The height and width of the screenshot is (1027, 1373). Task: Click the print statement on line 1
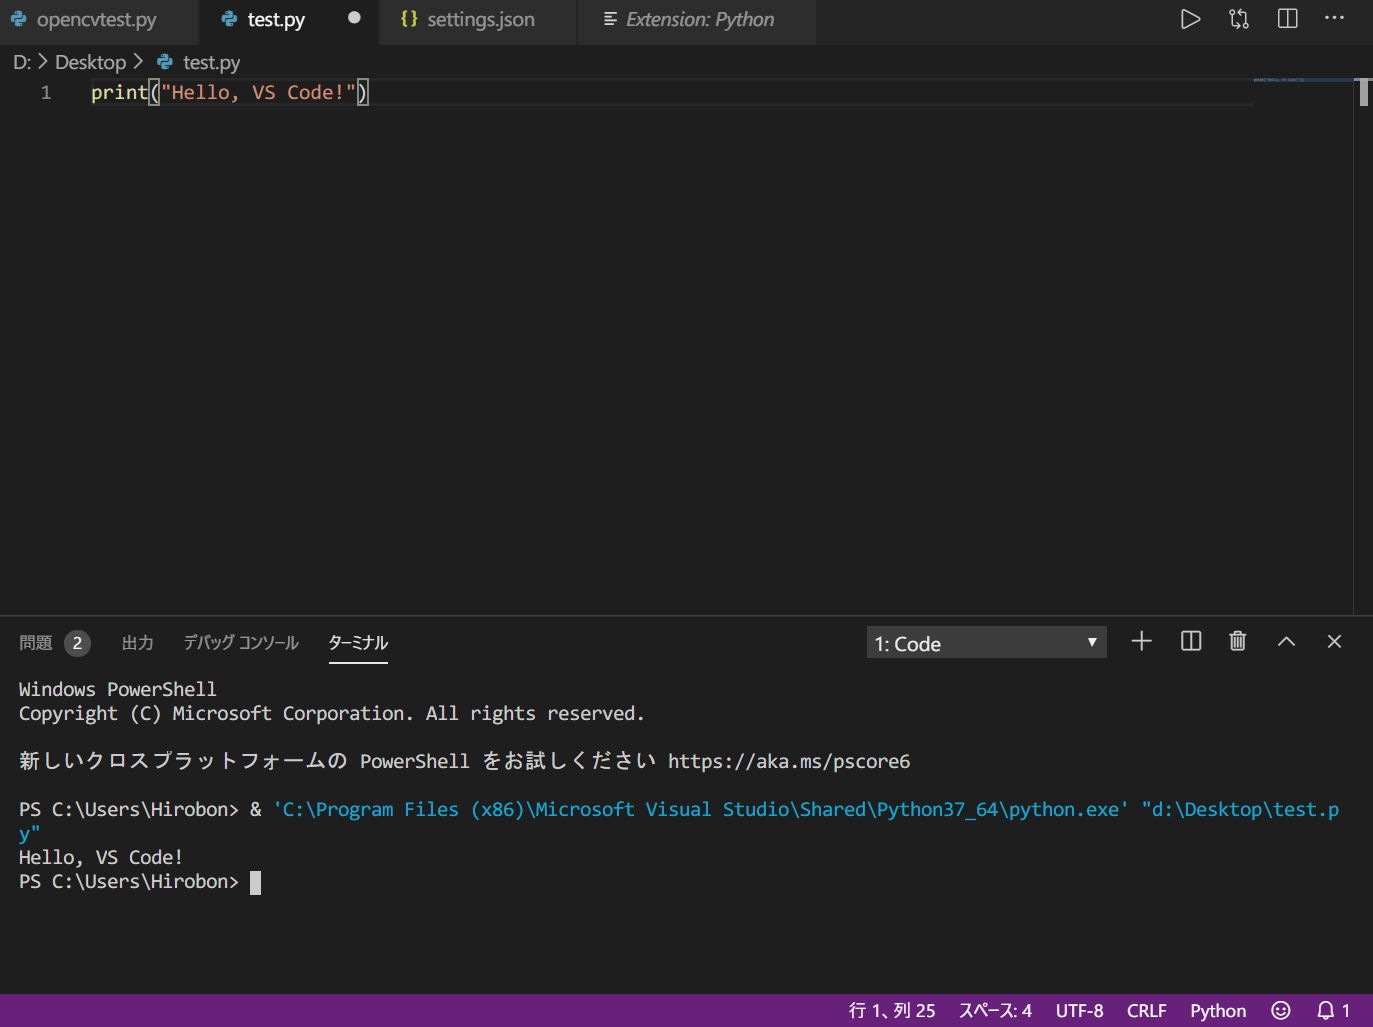click(x=230, y=92)
